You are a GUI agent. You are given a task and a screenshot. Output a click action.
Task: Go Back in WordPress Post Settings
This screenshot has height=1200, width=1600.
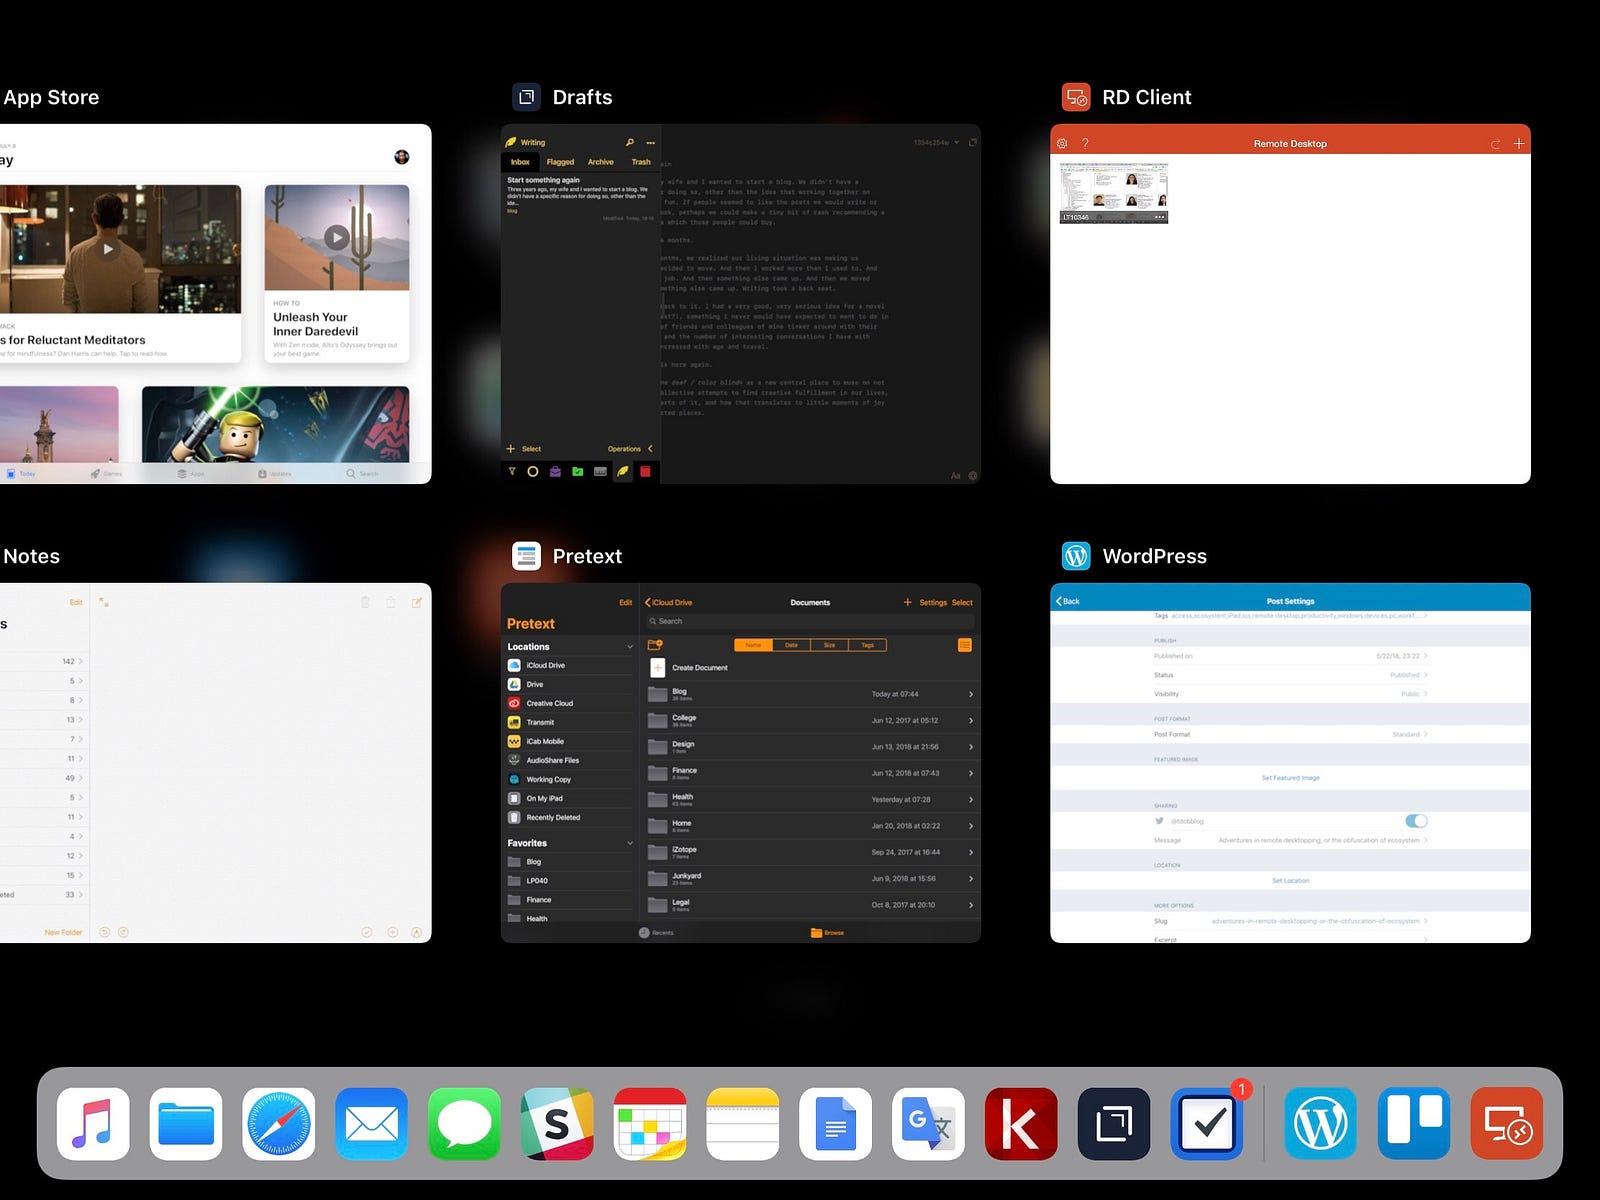click(1068, 601)
